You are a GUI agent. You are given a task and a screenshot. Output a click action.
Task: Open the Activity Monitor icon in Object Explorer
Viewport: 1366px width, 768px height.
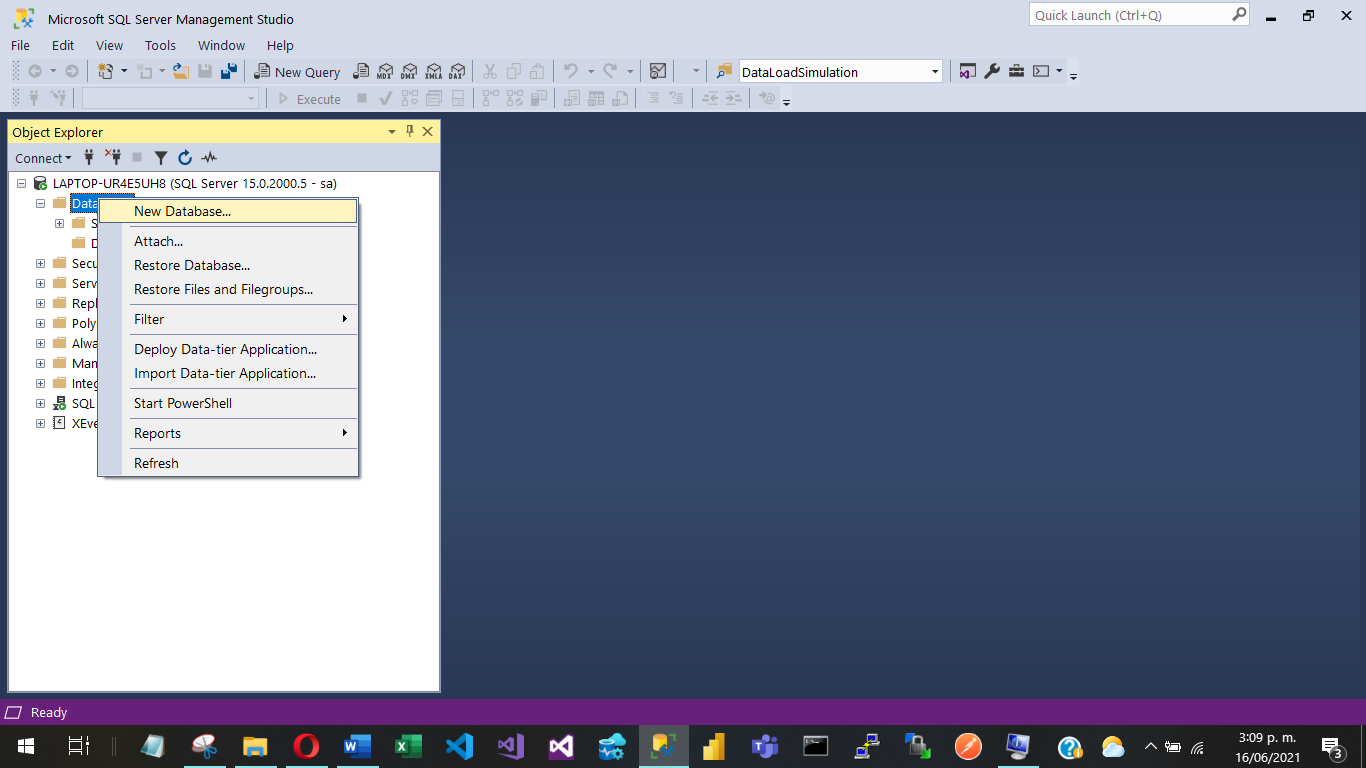coord(209,158)
